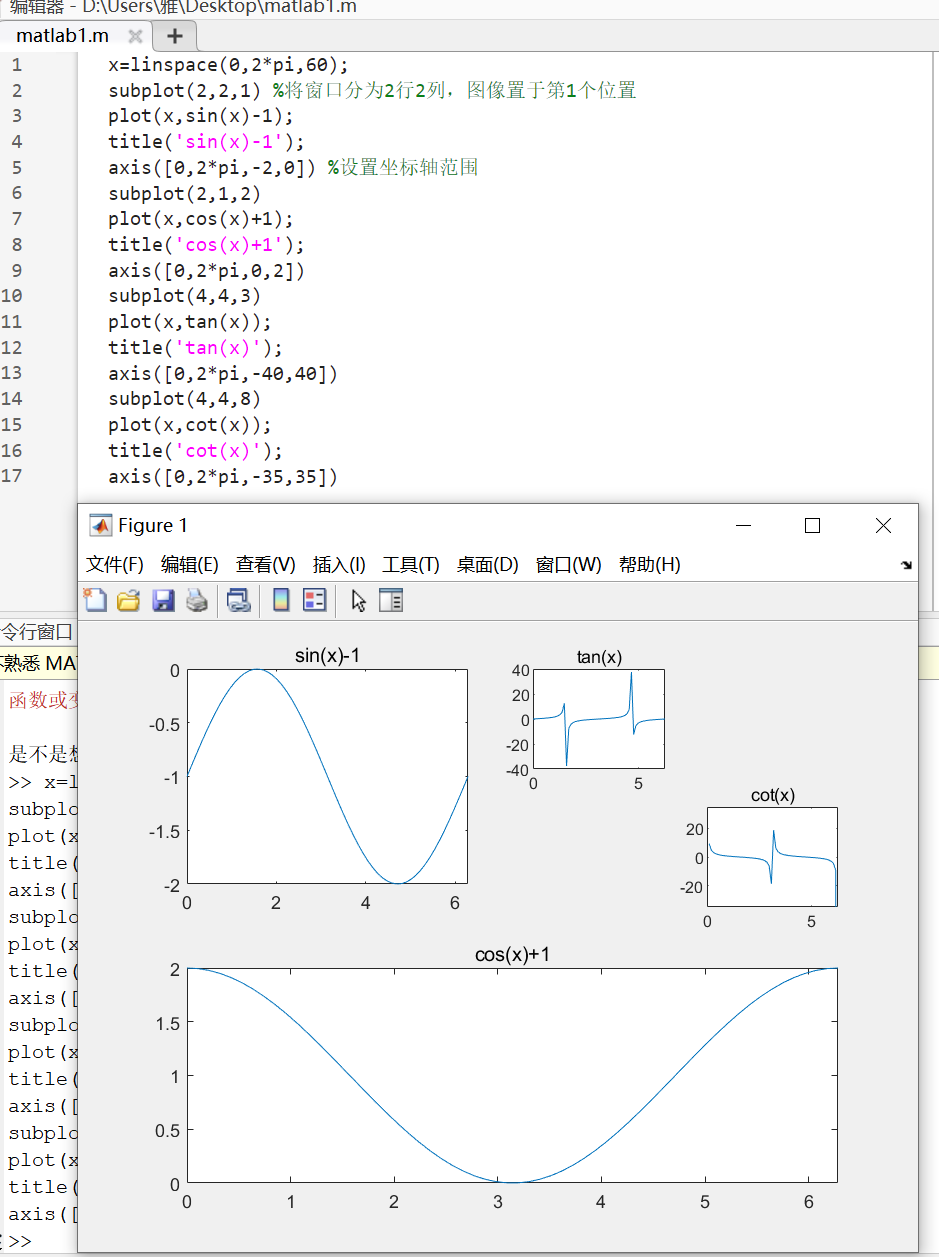Open the 窗口(W) menu in Figure 1
Image resolution: width=939 pixels, height=1257 pixels.
(569, 565)
